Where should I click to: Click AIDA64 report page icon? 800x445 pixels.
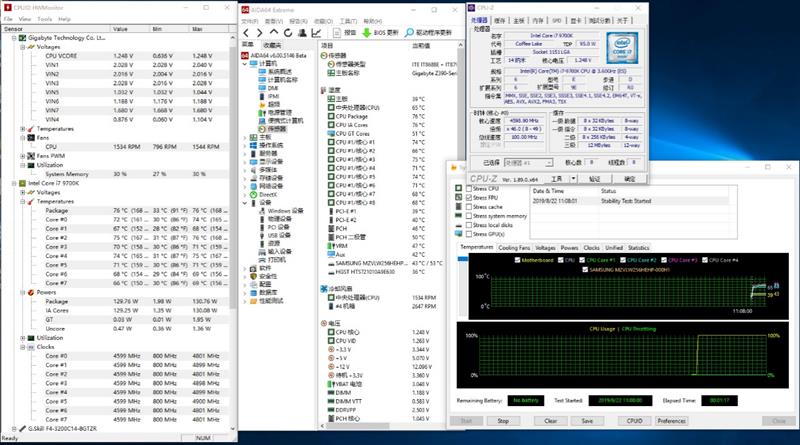tap(337, 33)
